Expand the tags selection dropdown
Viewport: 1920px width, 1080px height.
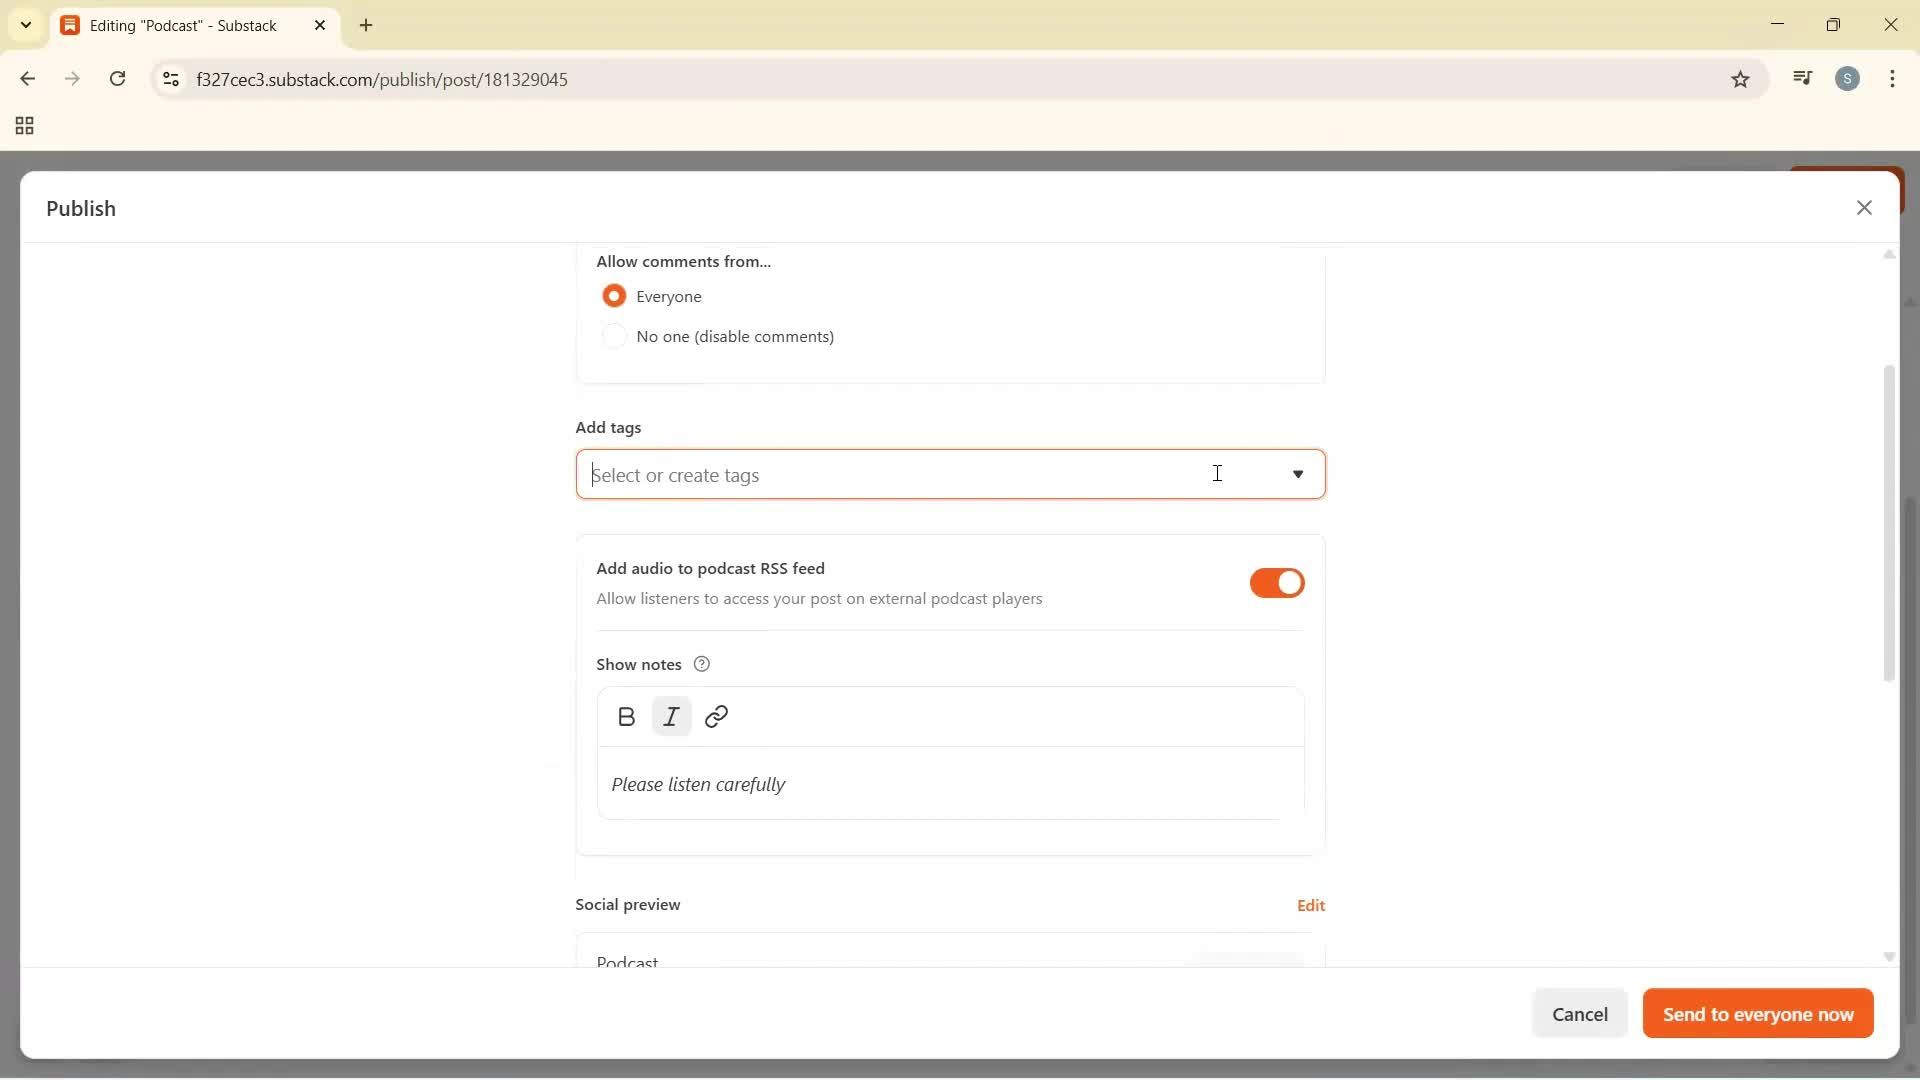(x=1297, y=475)
